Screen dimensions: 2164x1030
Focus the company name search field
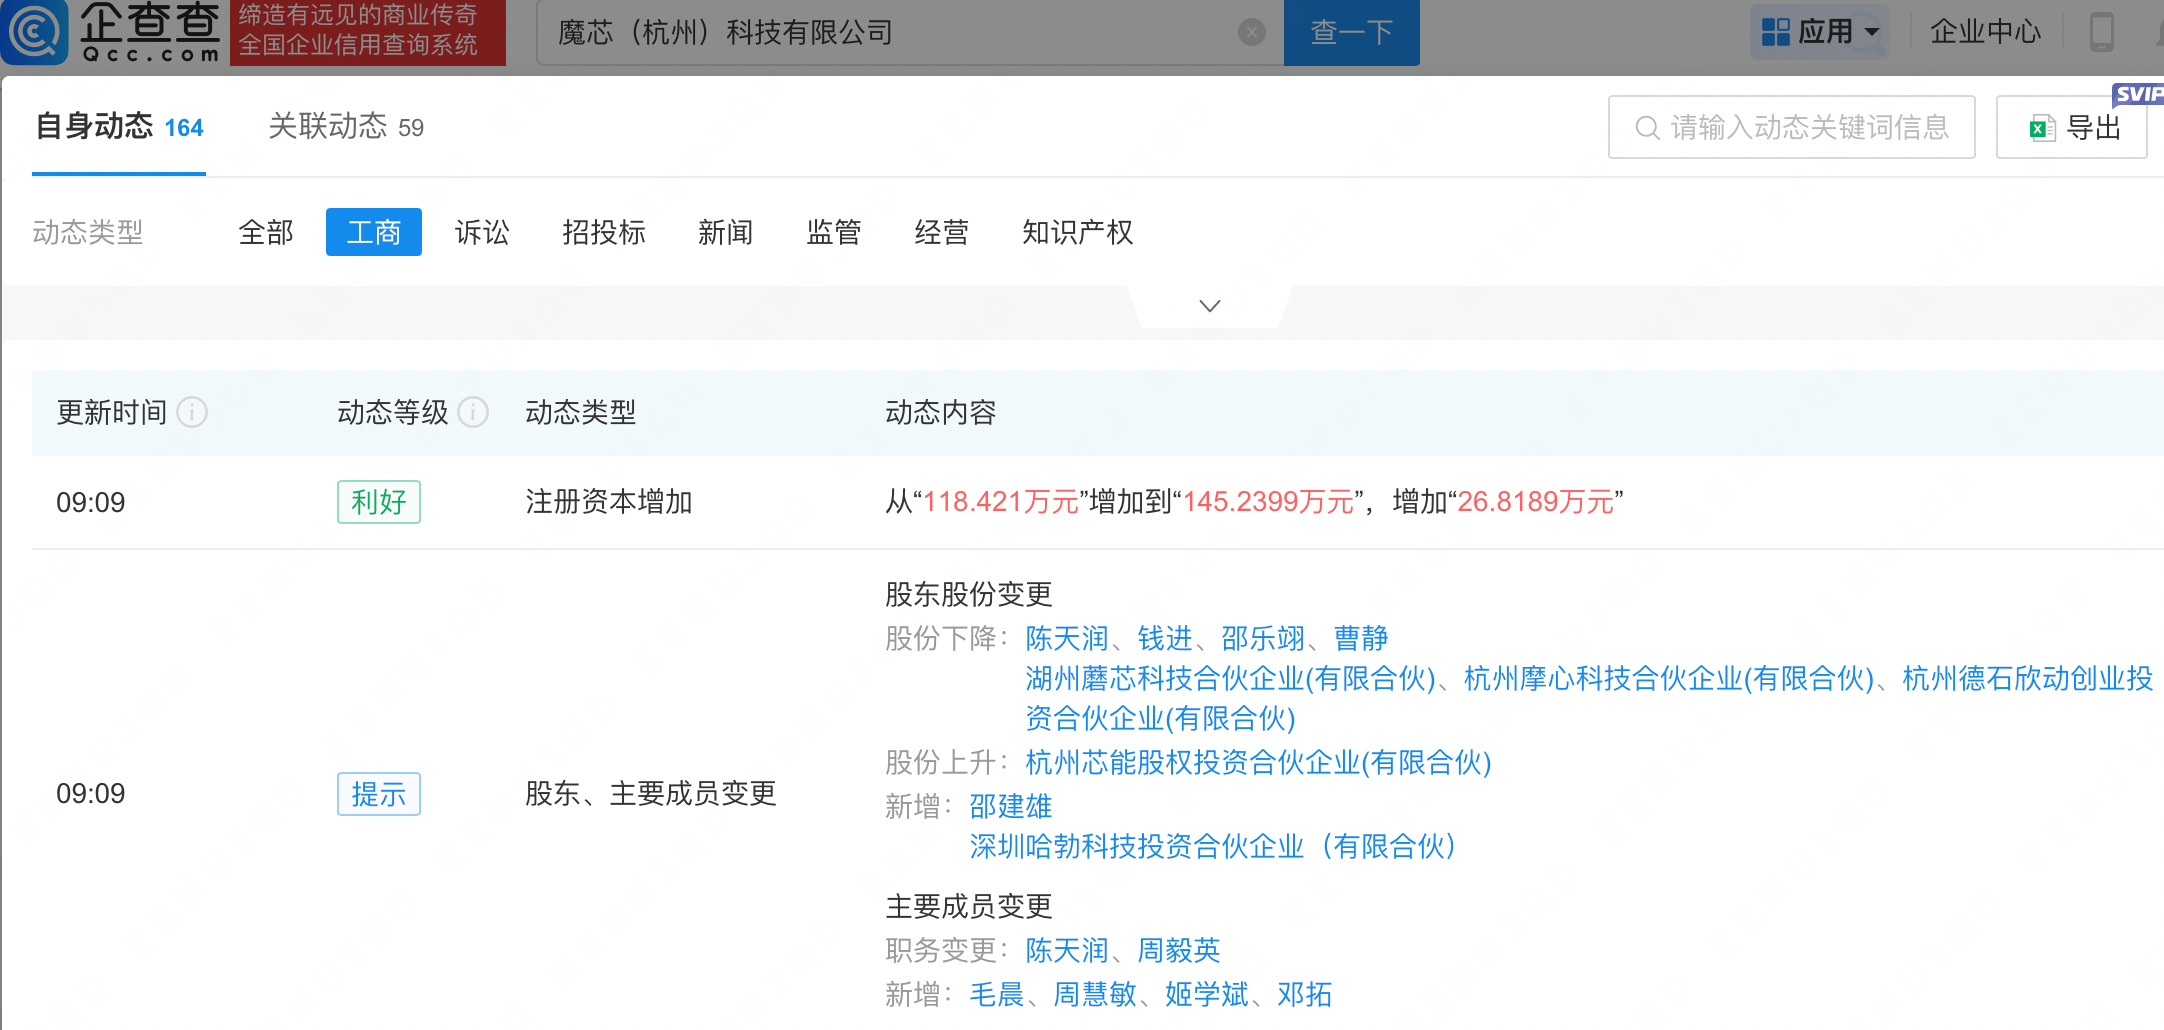tap(890, 33)
